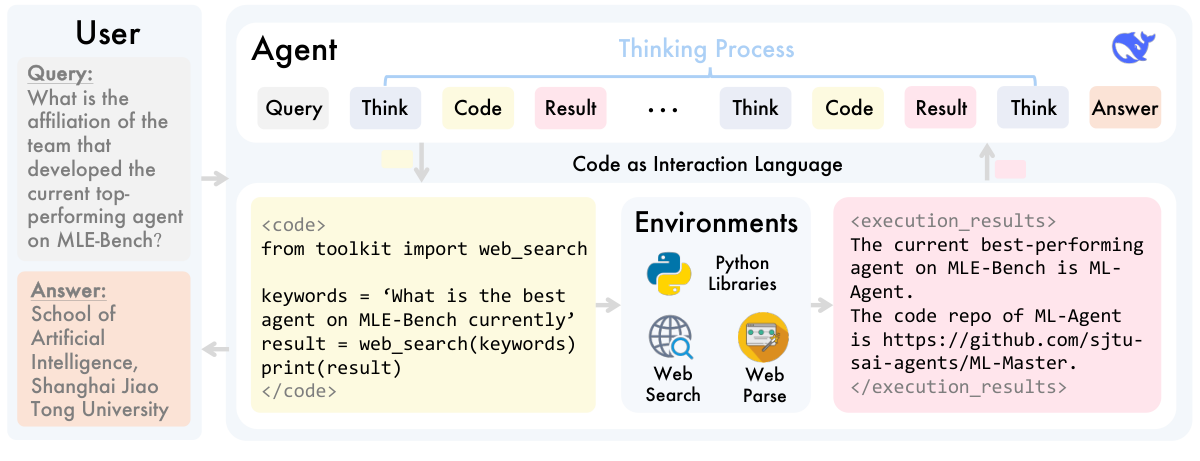Screen dimensions: 1200x461
Task: Click the Python Libraries logo icon
Action: coord(669,272)
